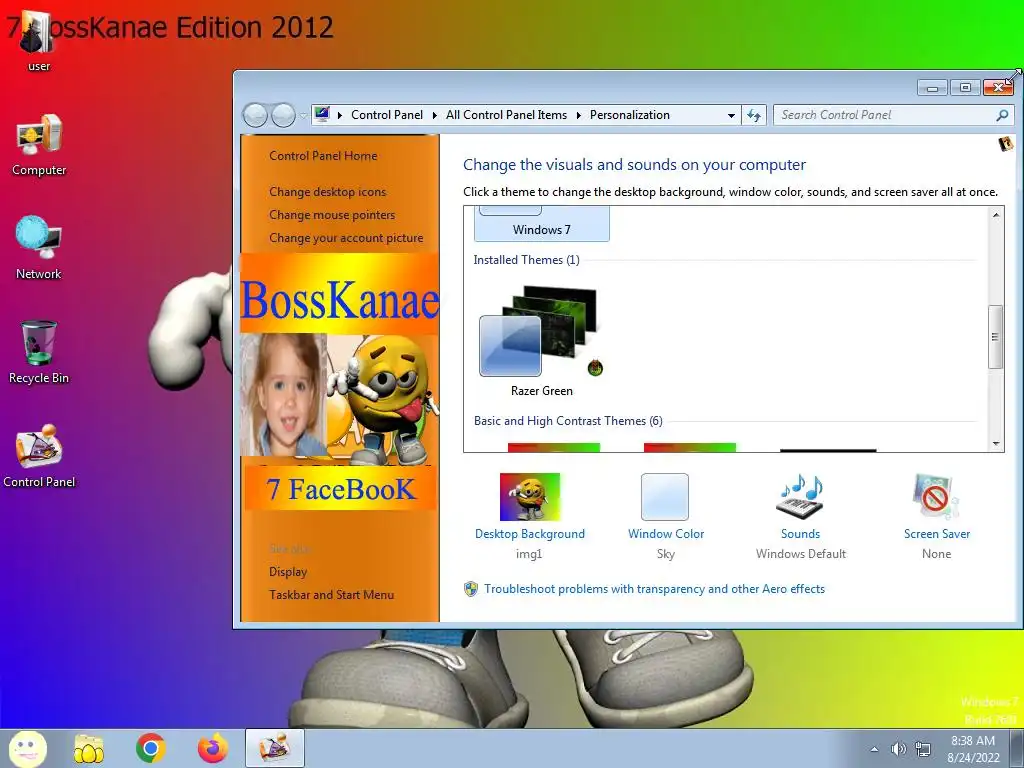Open the volume speaker tray icon
Viewport: 1024px width, 768px height.
tap(899, 749)
